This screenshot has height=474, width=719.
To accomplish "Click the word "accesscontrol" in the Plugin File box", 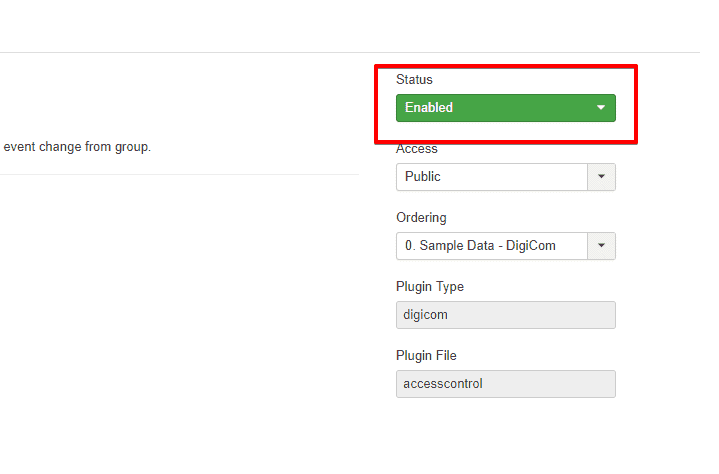I will tap(441, 384).
